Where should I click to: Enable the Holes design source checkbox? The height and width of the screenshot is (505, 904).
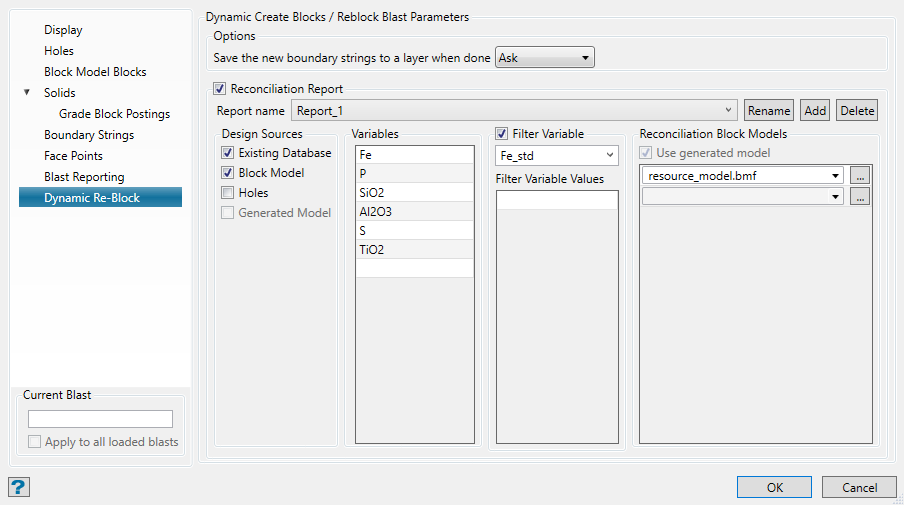tap(228, 193)
